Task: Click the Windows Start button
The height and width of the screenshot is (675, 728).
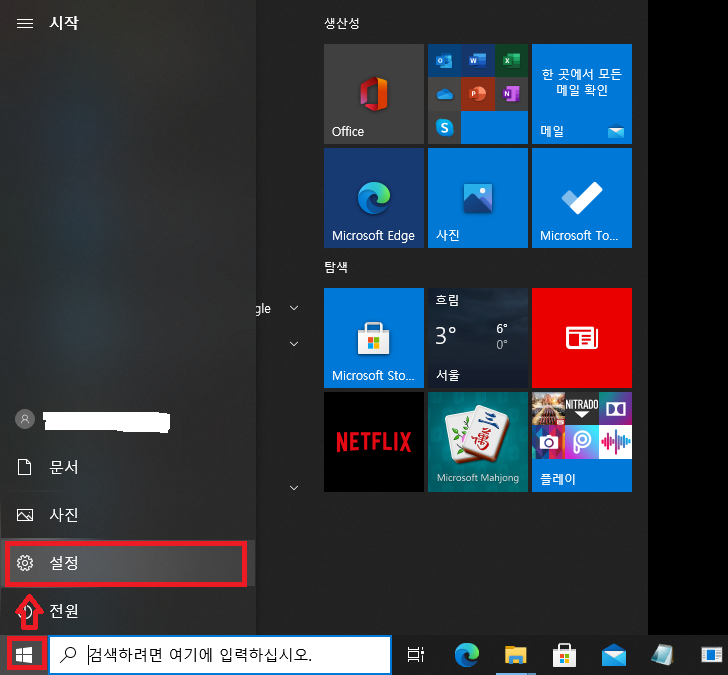Action: (x=24, y=655)
